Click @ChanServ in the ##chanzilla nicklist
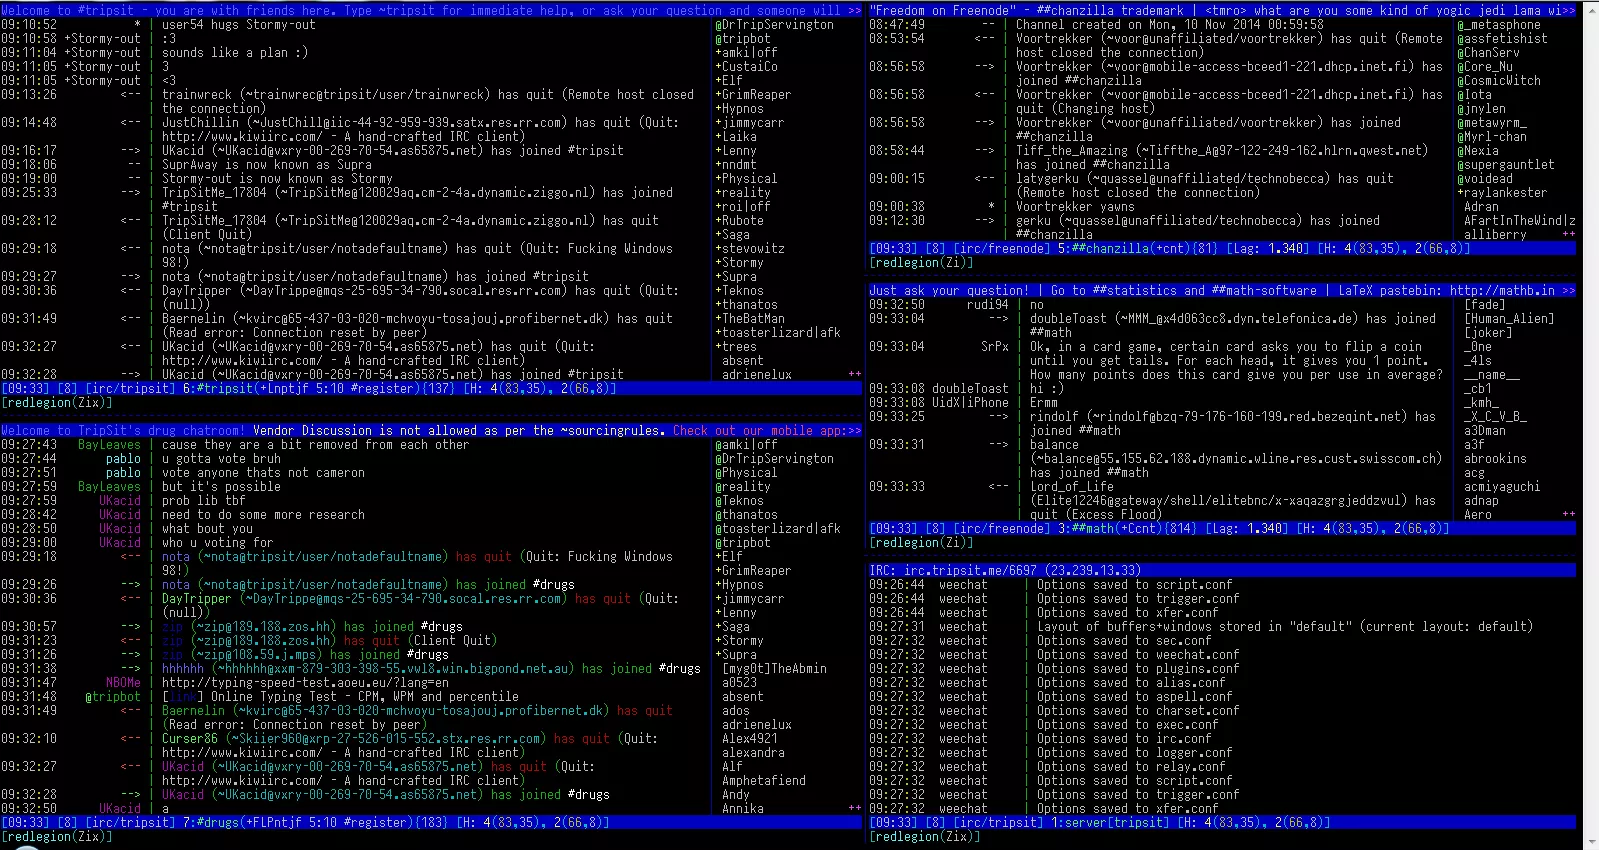Viewport: 1599px width, 850px height. coord(1488,53)
